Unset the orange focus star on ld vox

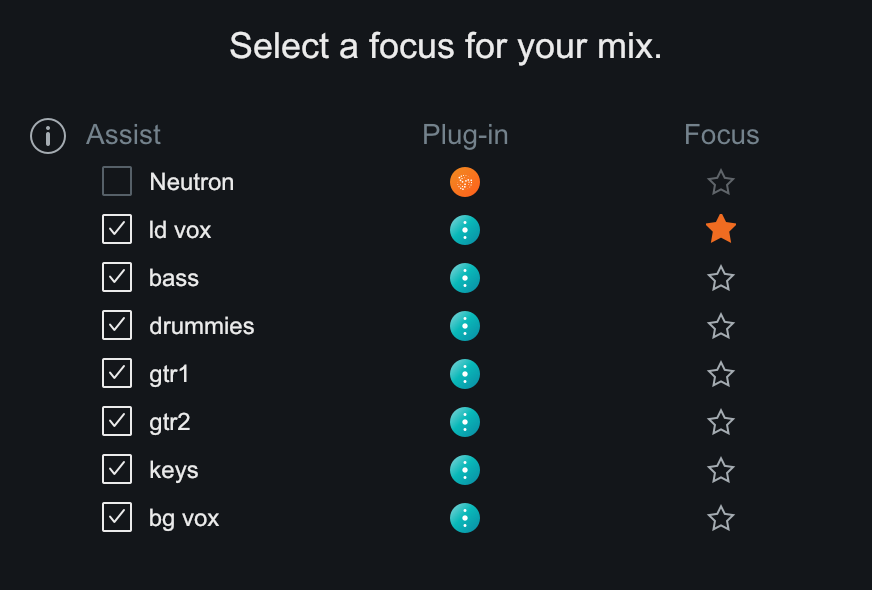[721, 229]
